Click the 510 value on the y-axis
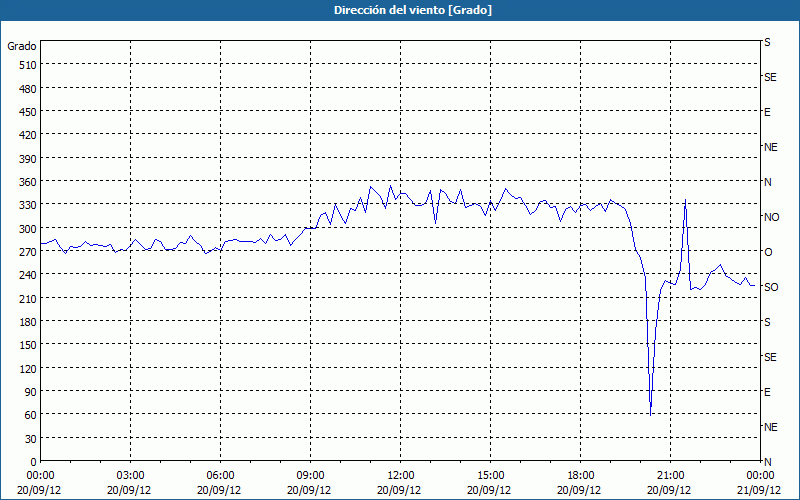This screenshot has width=800, height=500. [x=28, y=65]
